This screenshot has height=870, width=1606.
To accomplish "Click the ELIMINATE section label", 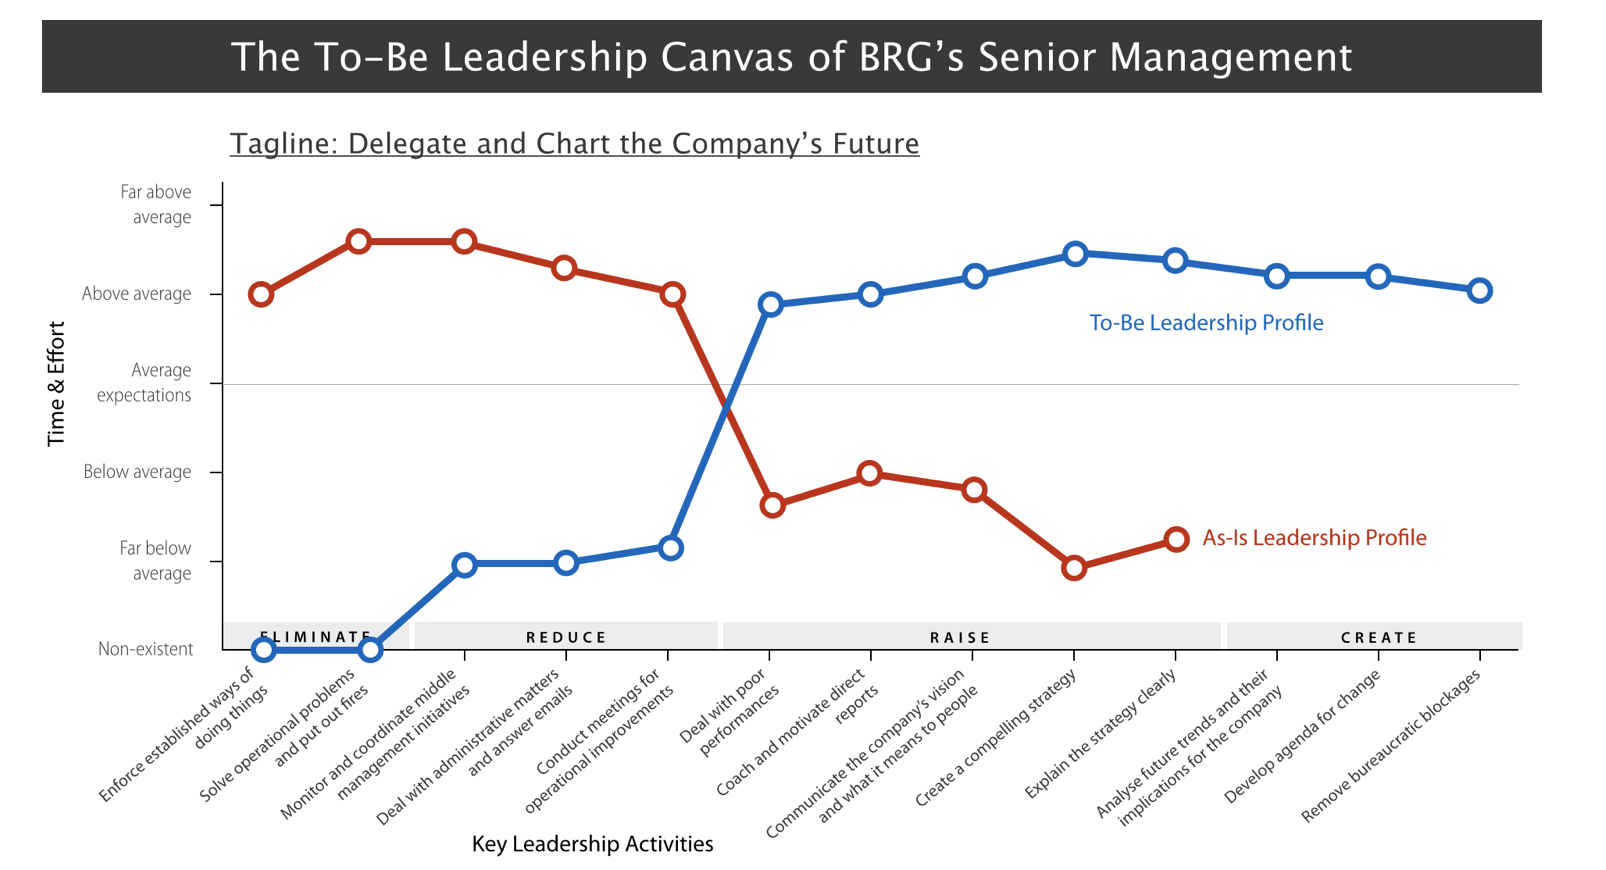I will click(x=316, y=636).
